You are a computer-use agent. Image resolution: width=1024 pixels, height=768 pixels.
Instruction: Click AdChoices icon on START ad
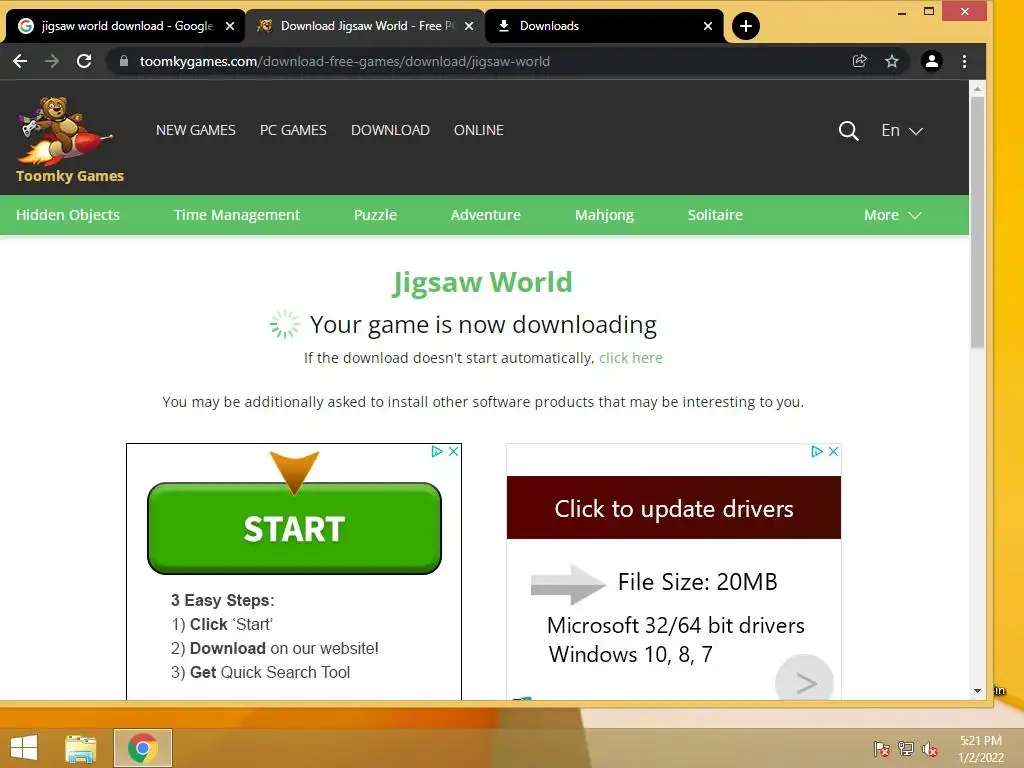click(x=437, y=451)
